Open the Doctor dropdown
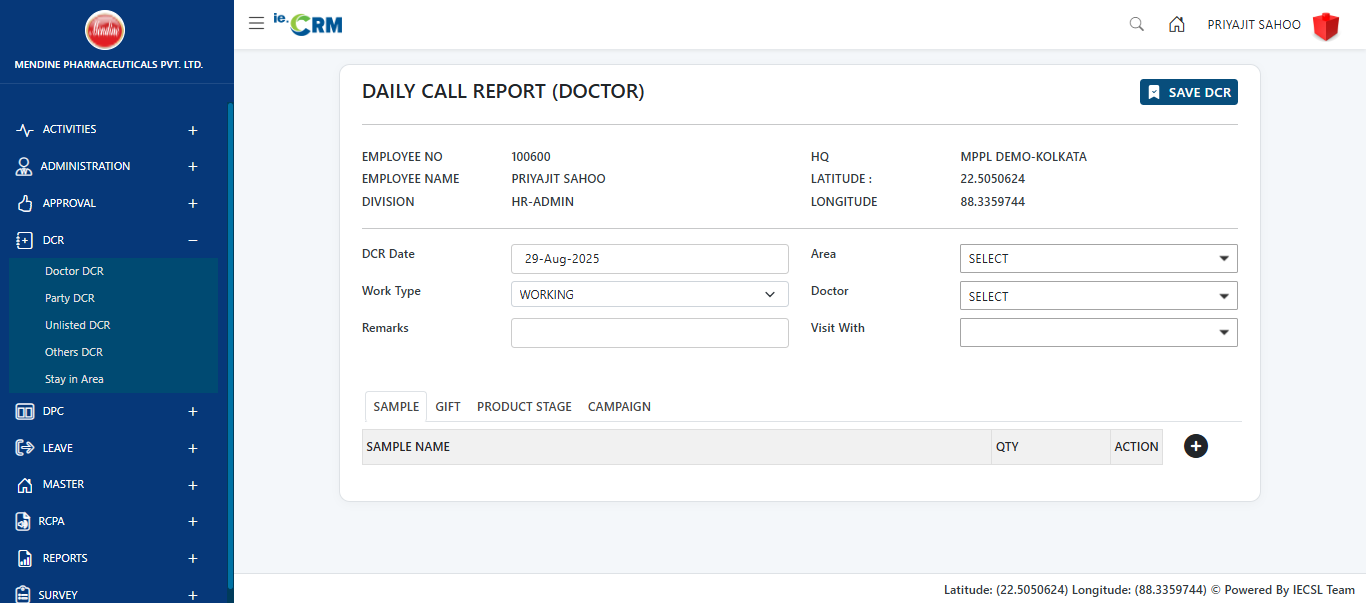The height and width of the screenshot is (603, 1366). (1098, 296)
